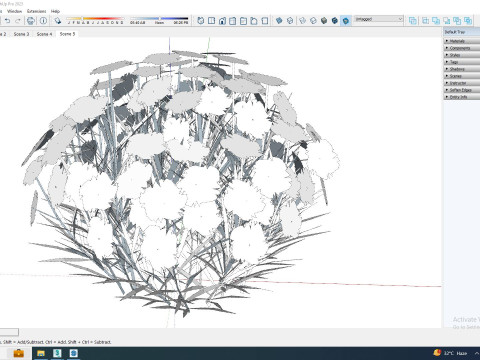Enable Back Edges style icon
Screen dimensions: 480x360
290,21
